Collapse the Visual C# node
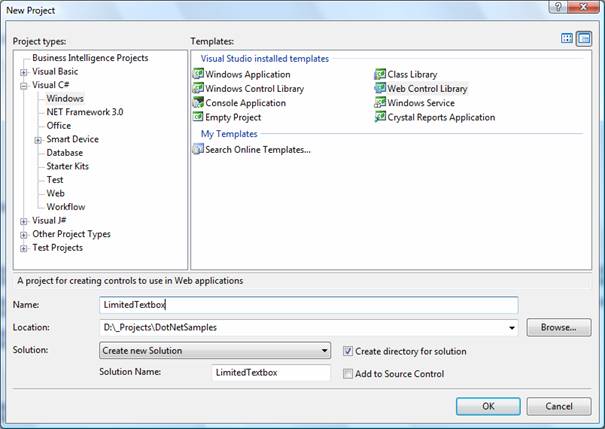 tap(24, 86)
